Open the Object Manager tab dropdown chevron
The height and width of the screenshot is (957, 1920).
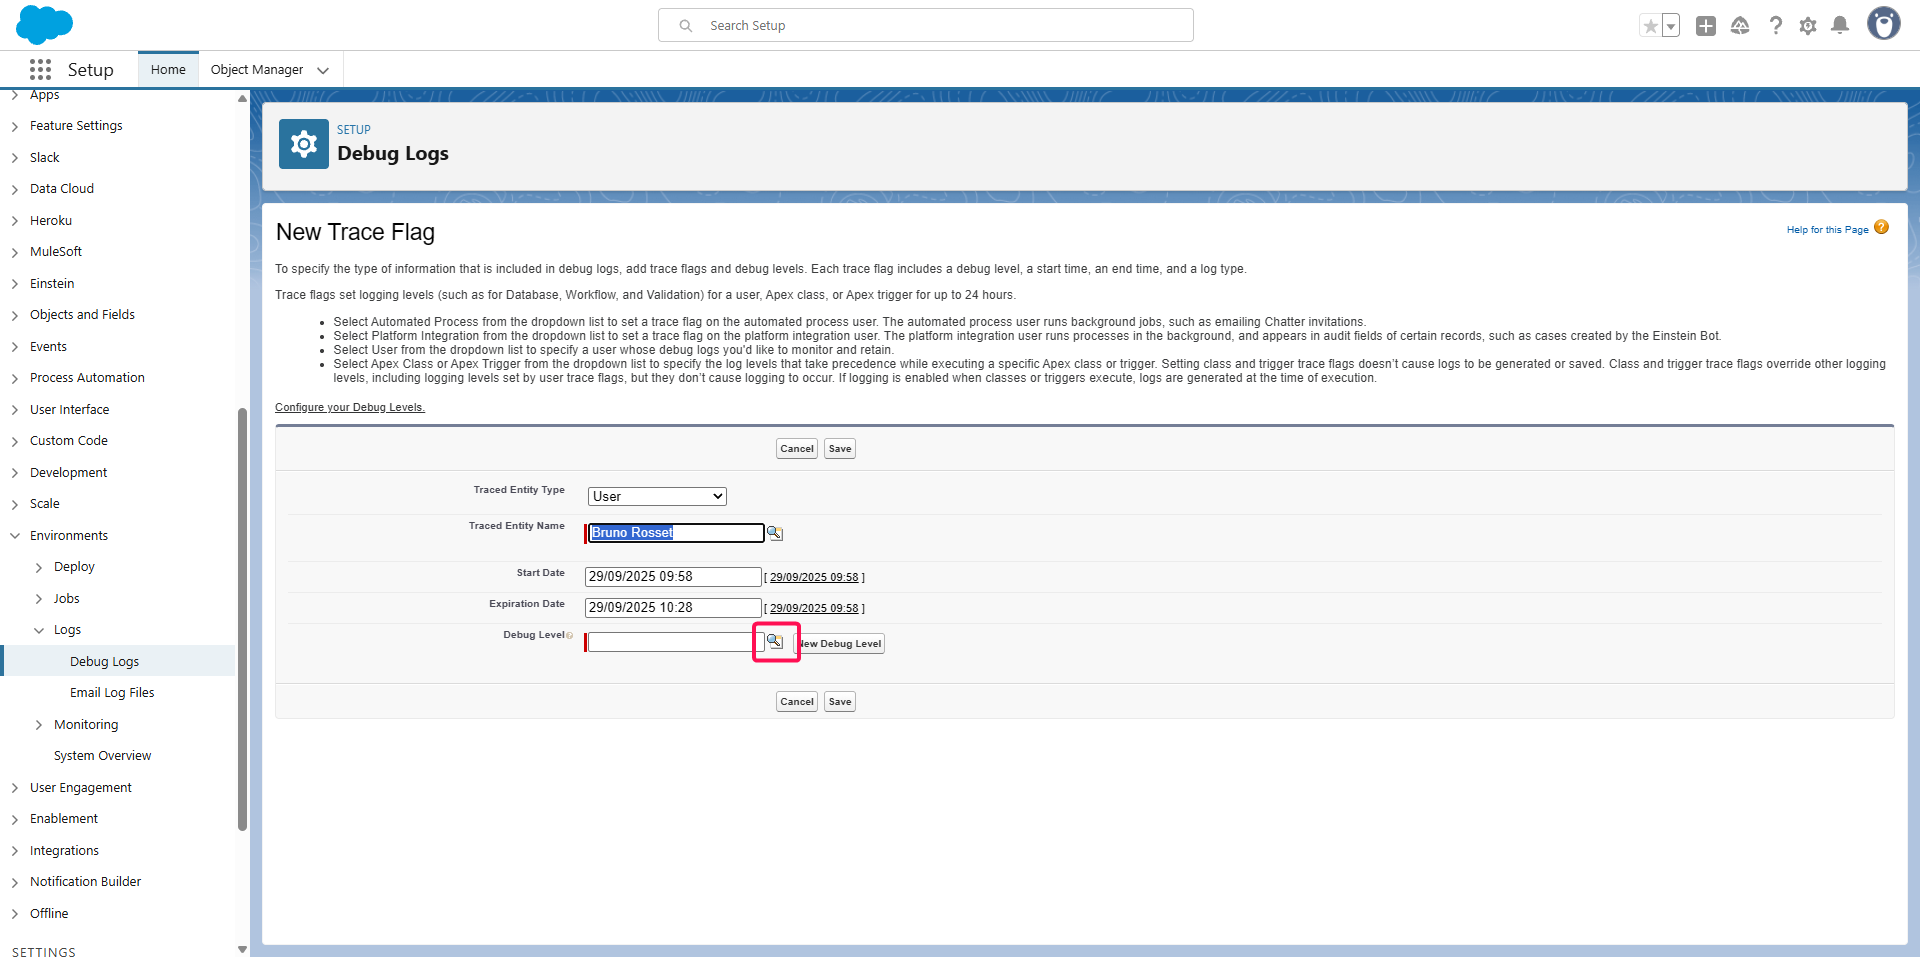323,70
